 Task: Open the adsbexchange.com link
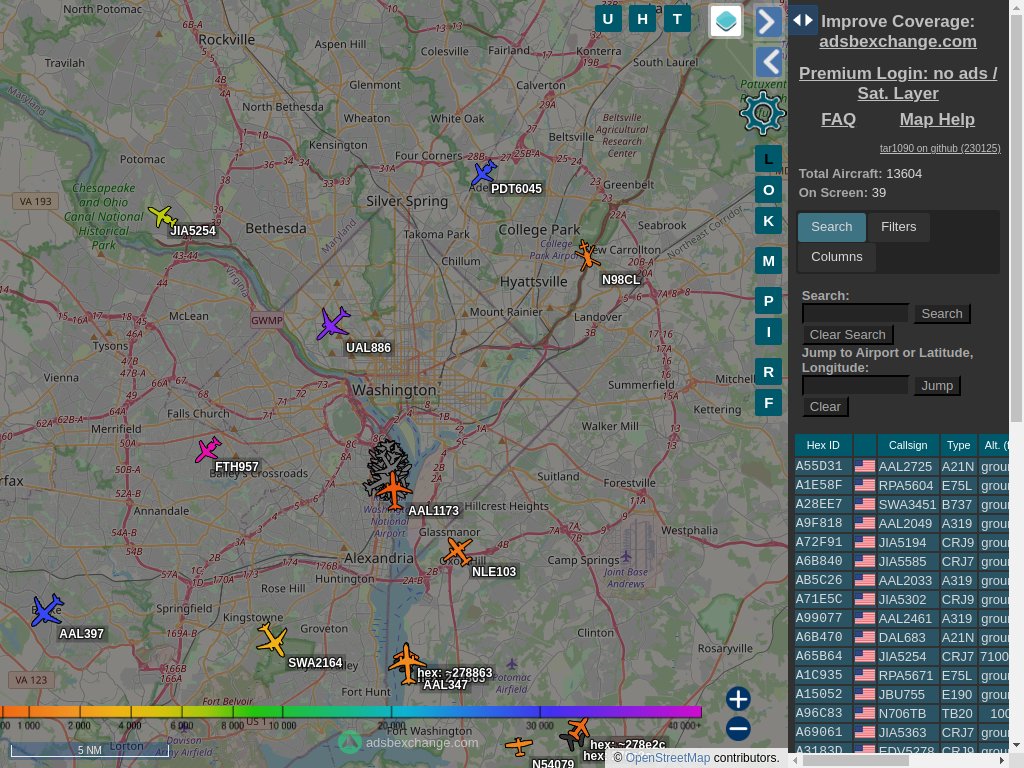(x=897, y=41)
